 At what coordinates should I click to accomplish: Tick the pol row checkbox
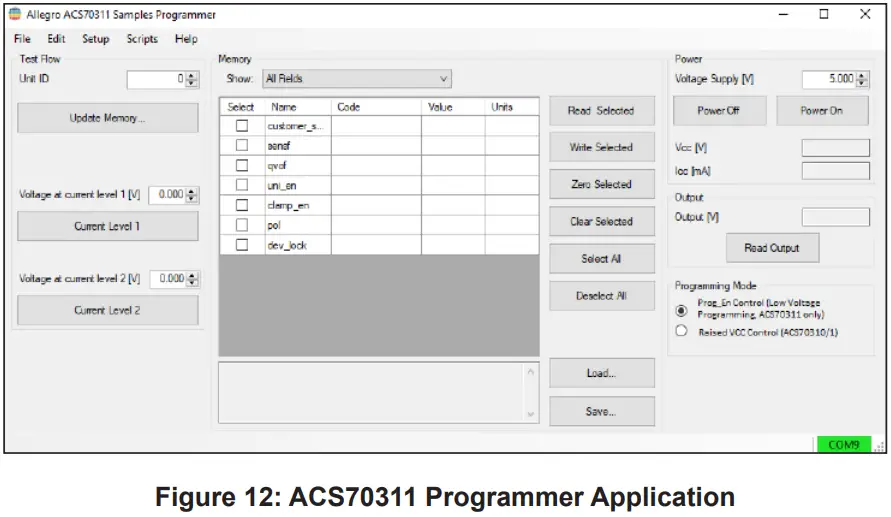(x=242, y=225)
